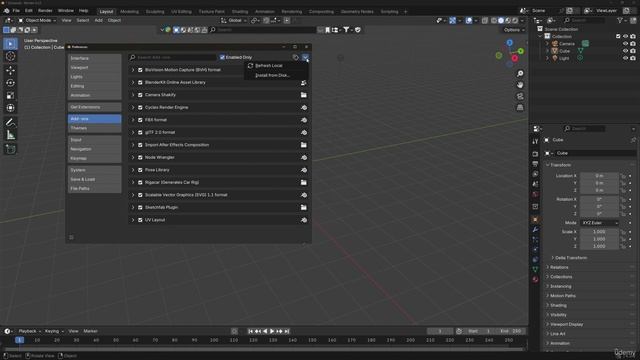This screenshot has width=640, height=360.
Task: Select the Cursor tool in viewport toolbar
Action: coord(11,56)
